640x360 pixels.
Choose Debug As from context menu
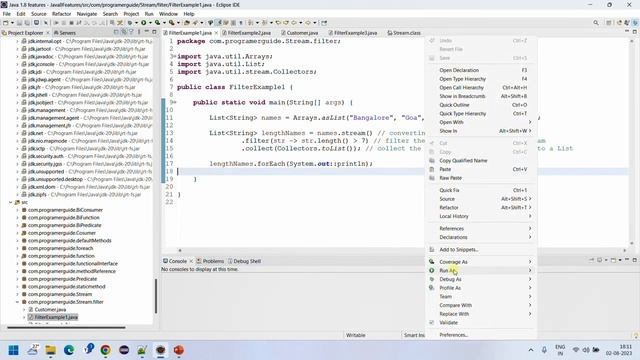pyautogui.click(x=481, y=279)
